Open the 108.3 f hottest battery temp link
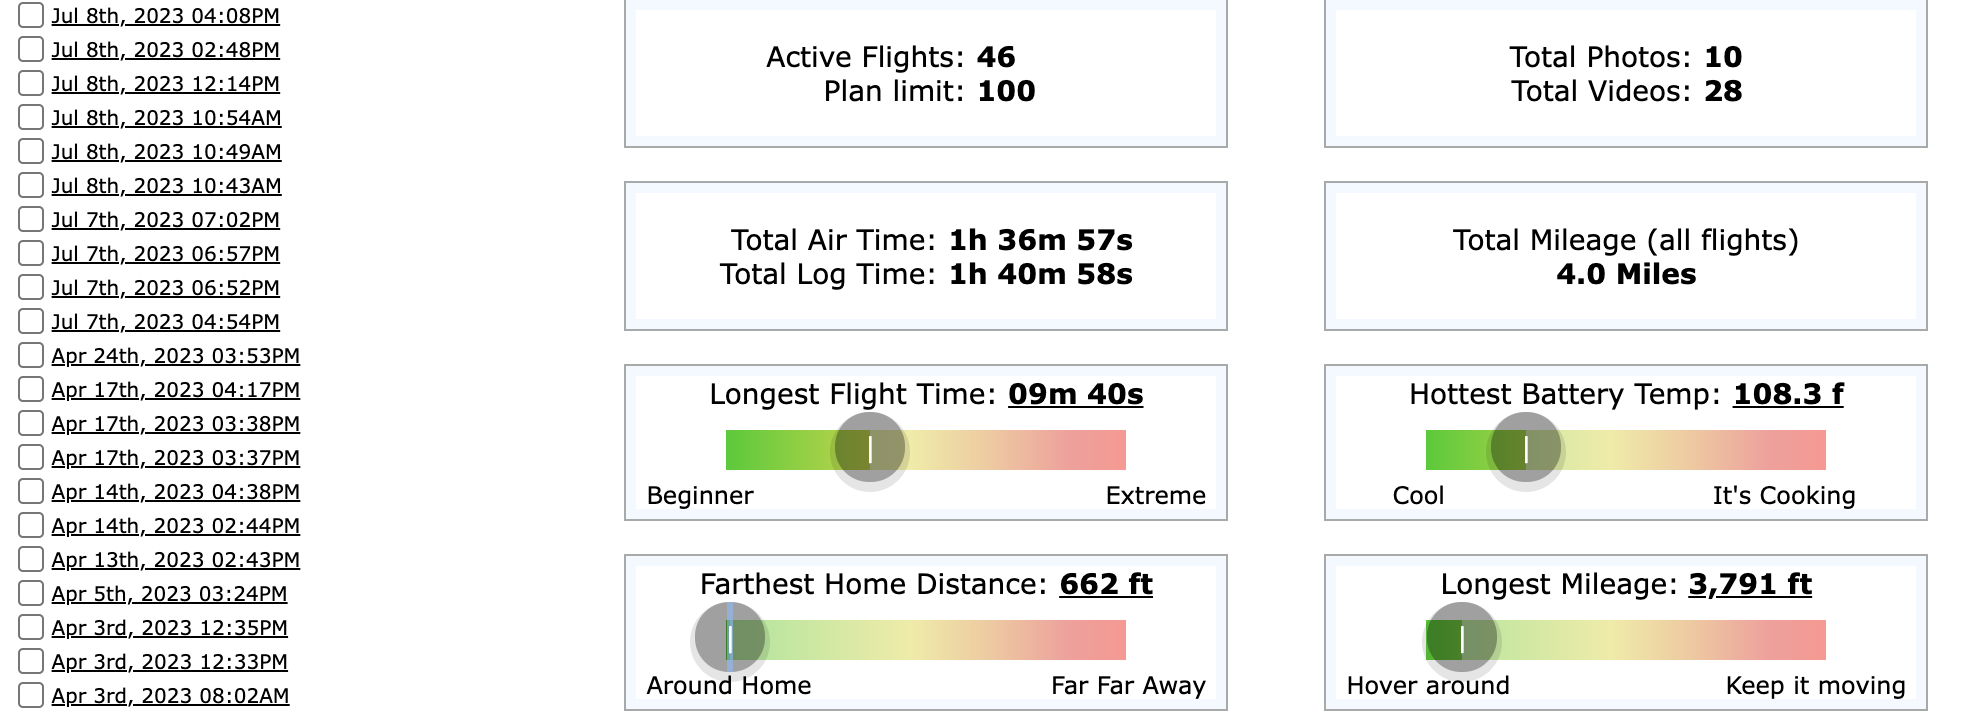 pyautogui.click(x=1788, y=394)
